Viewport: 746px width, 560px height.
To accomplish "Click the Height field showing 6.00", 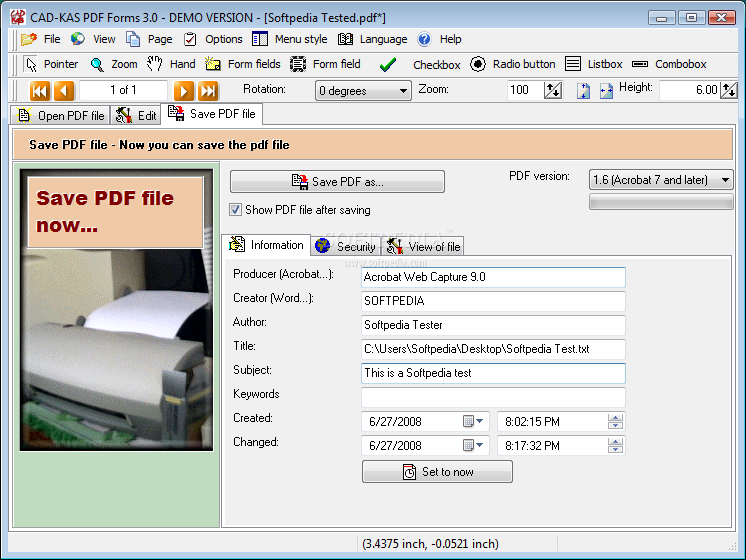I will pyautogui.click(x=690, y=90).
